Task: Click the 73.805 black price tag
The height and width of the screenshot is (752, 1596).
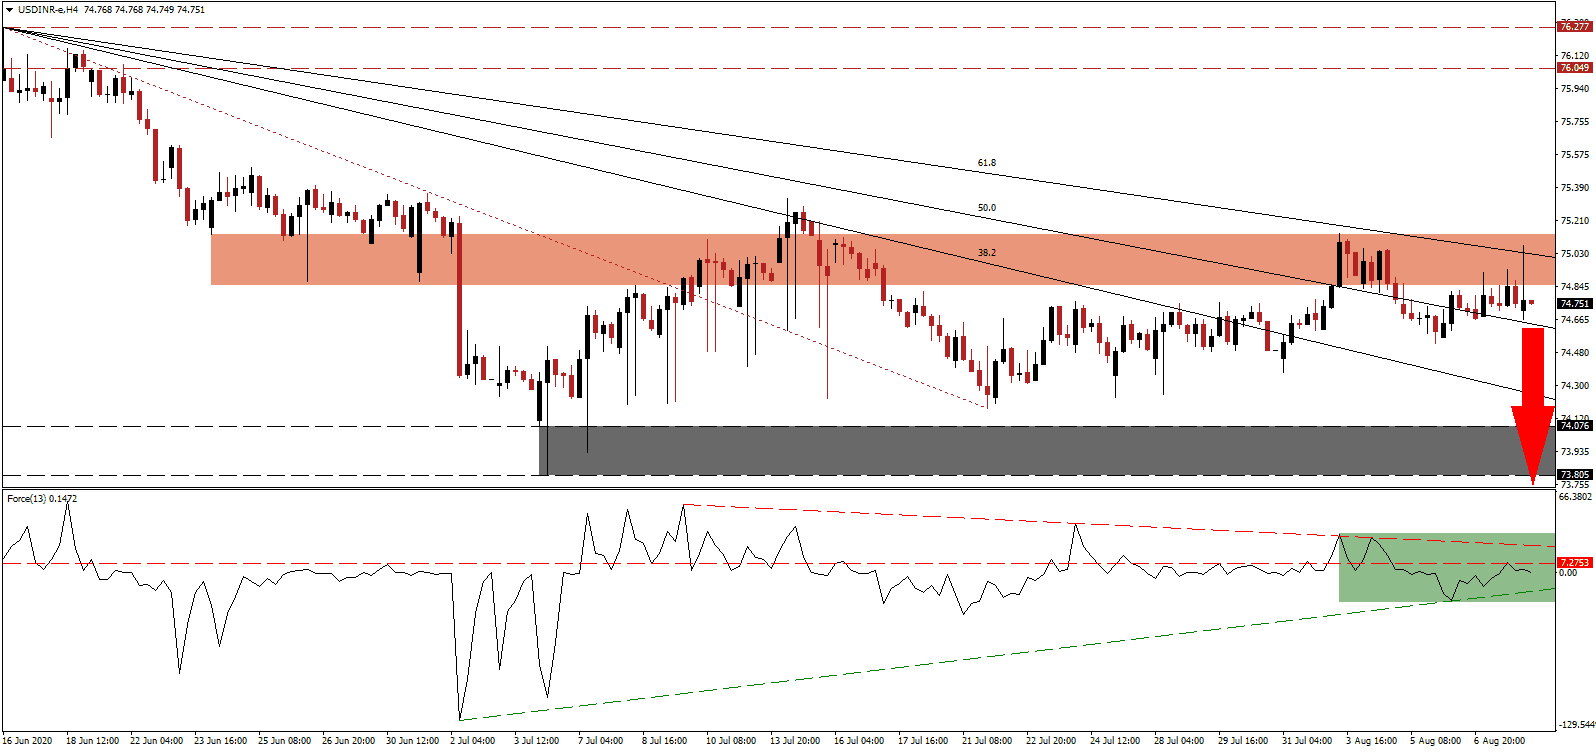Action: point(1574,475)
